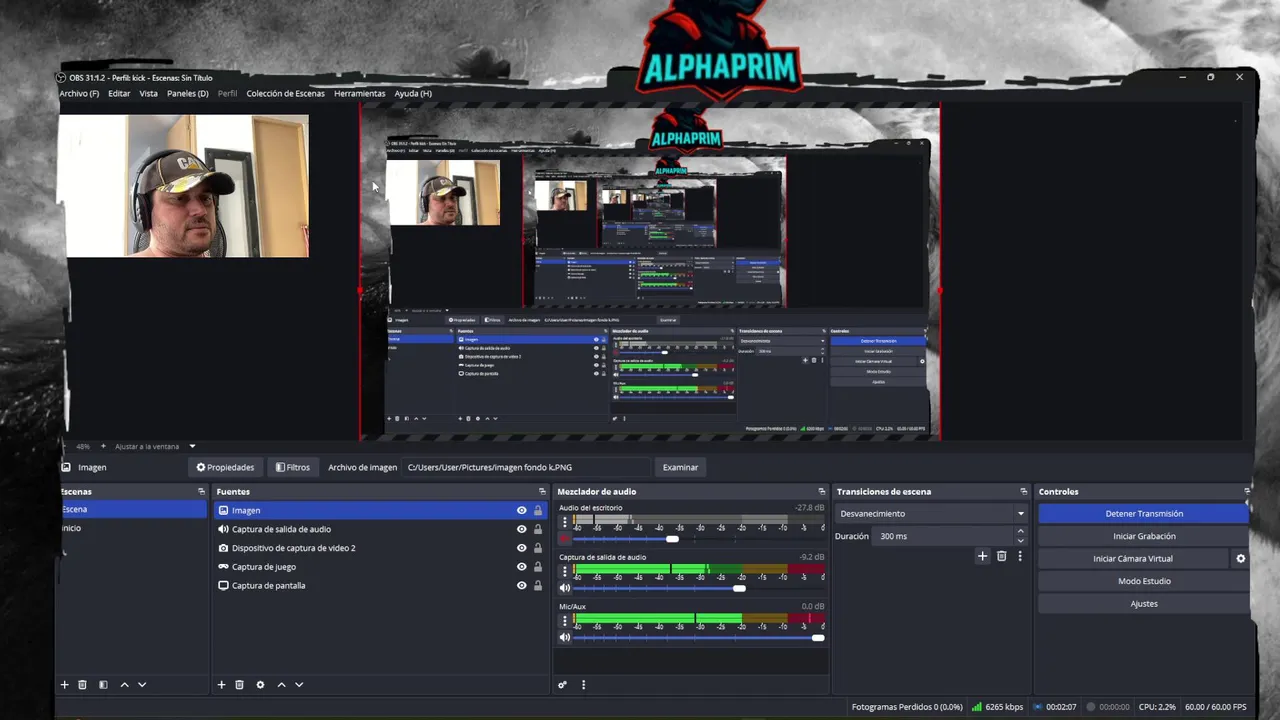1280x720 pixels.
Task: Zoom in preview with plus icon
Action: click(103, 446)
